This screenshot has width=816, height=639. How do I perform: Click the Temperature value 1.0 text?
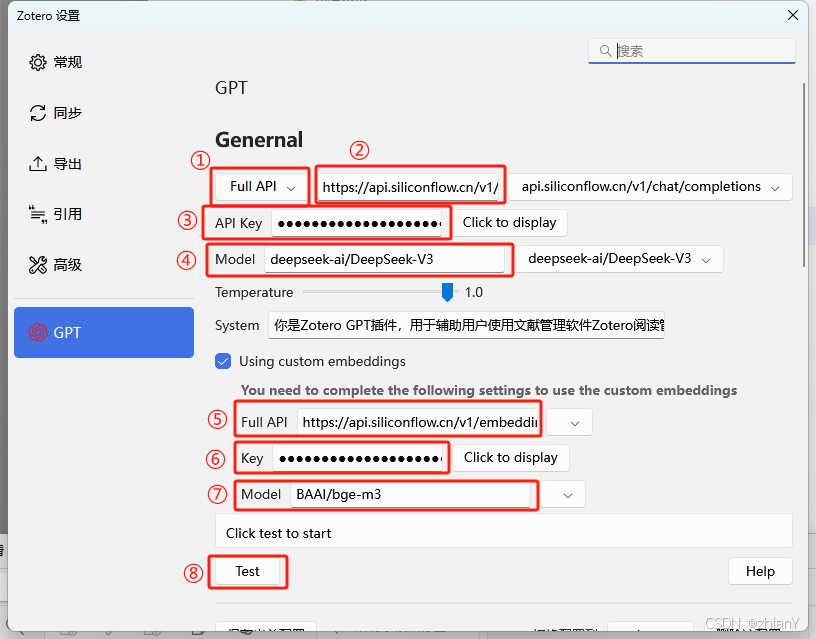point(474,292)
